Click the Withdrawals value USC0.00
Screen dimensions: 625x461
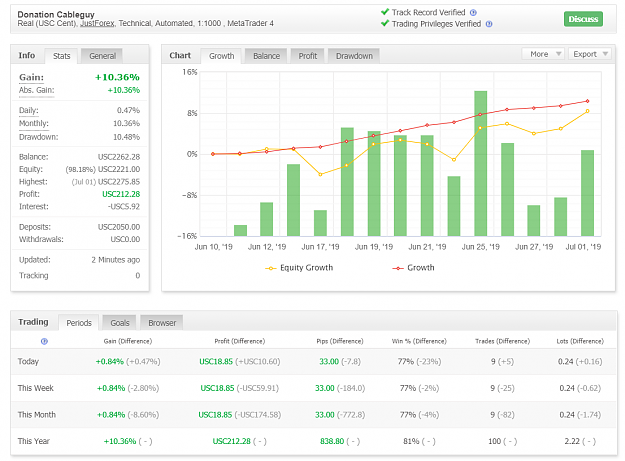[125, 239]
